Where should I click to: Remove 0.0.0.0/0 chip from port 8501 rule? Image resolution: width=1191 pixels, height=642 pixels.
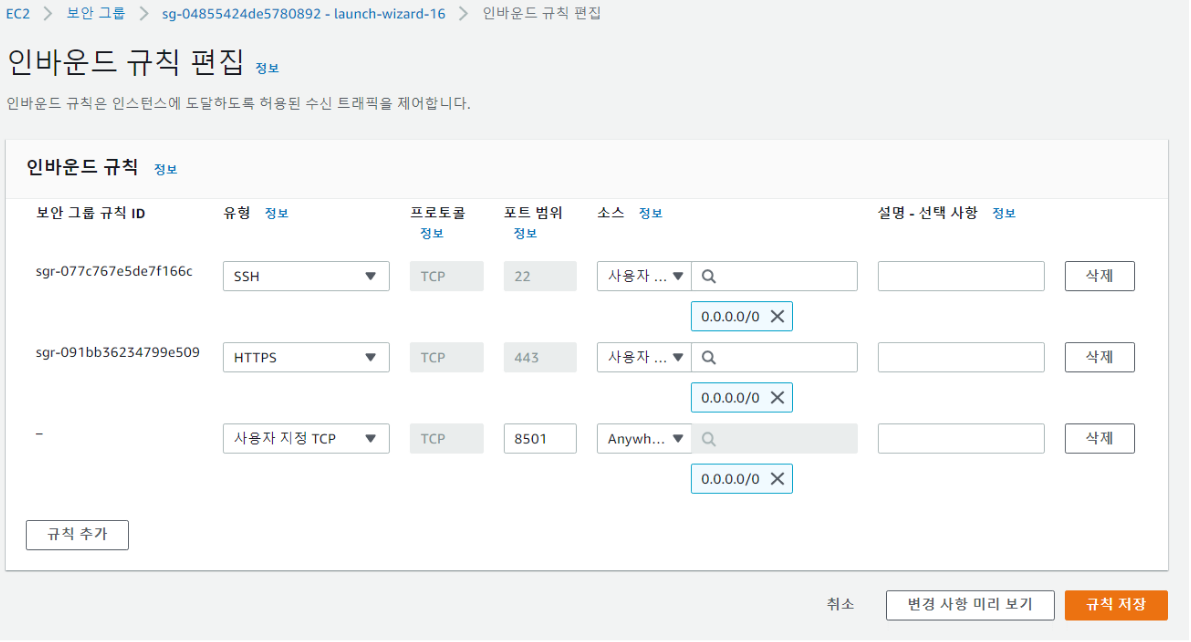[777, 479]
